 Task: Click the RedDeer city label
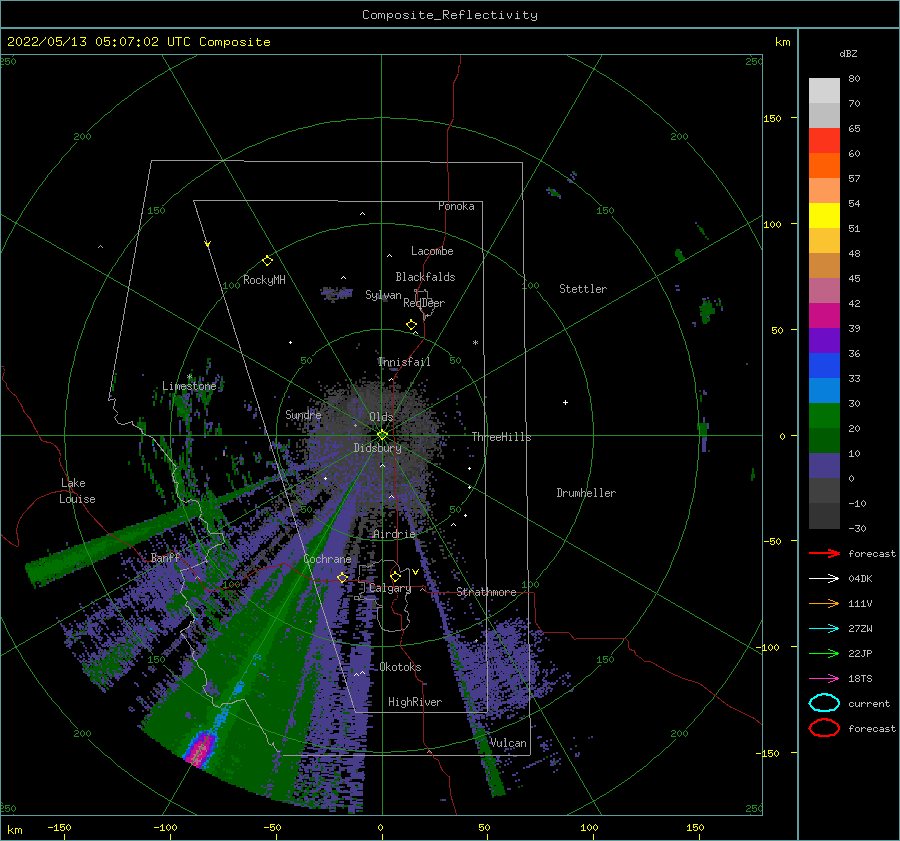point(424,303)
